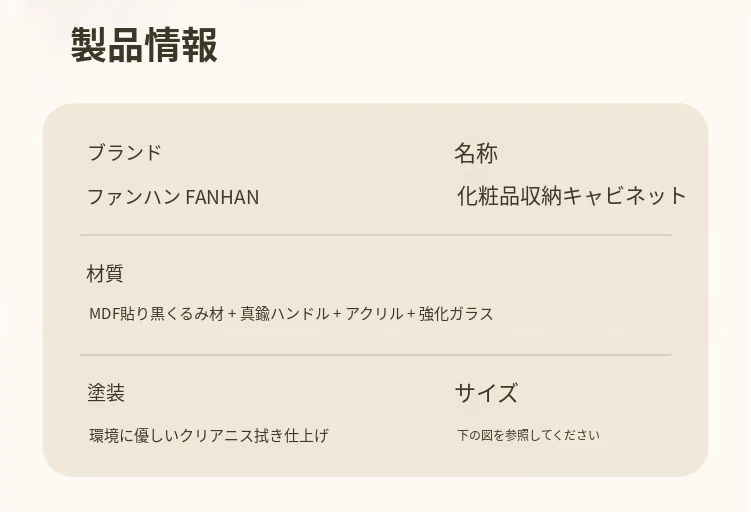Select the 塗装 label
Viewport: 751px width, 512px height.
coord(105,393)
